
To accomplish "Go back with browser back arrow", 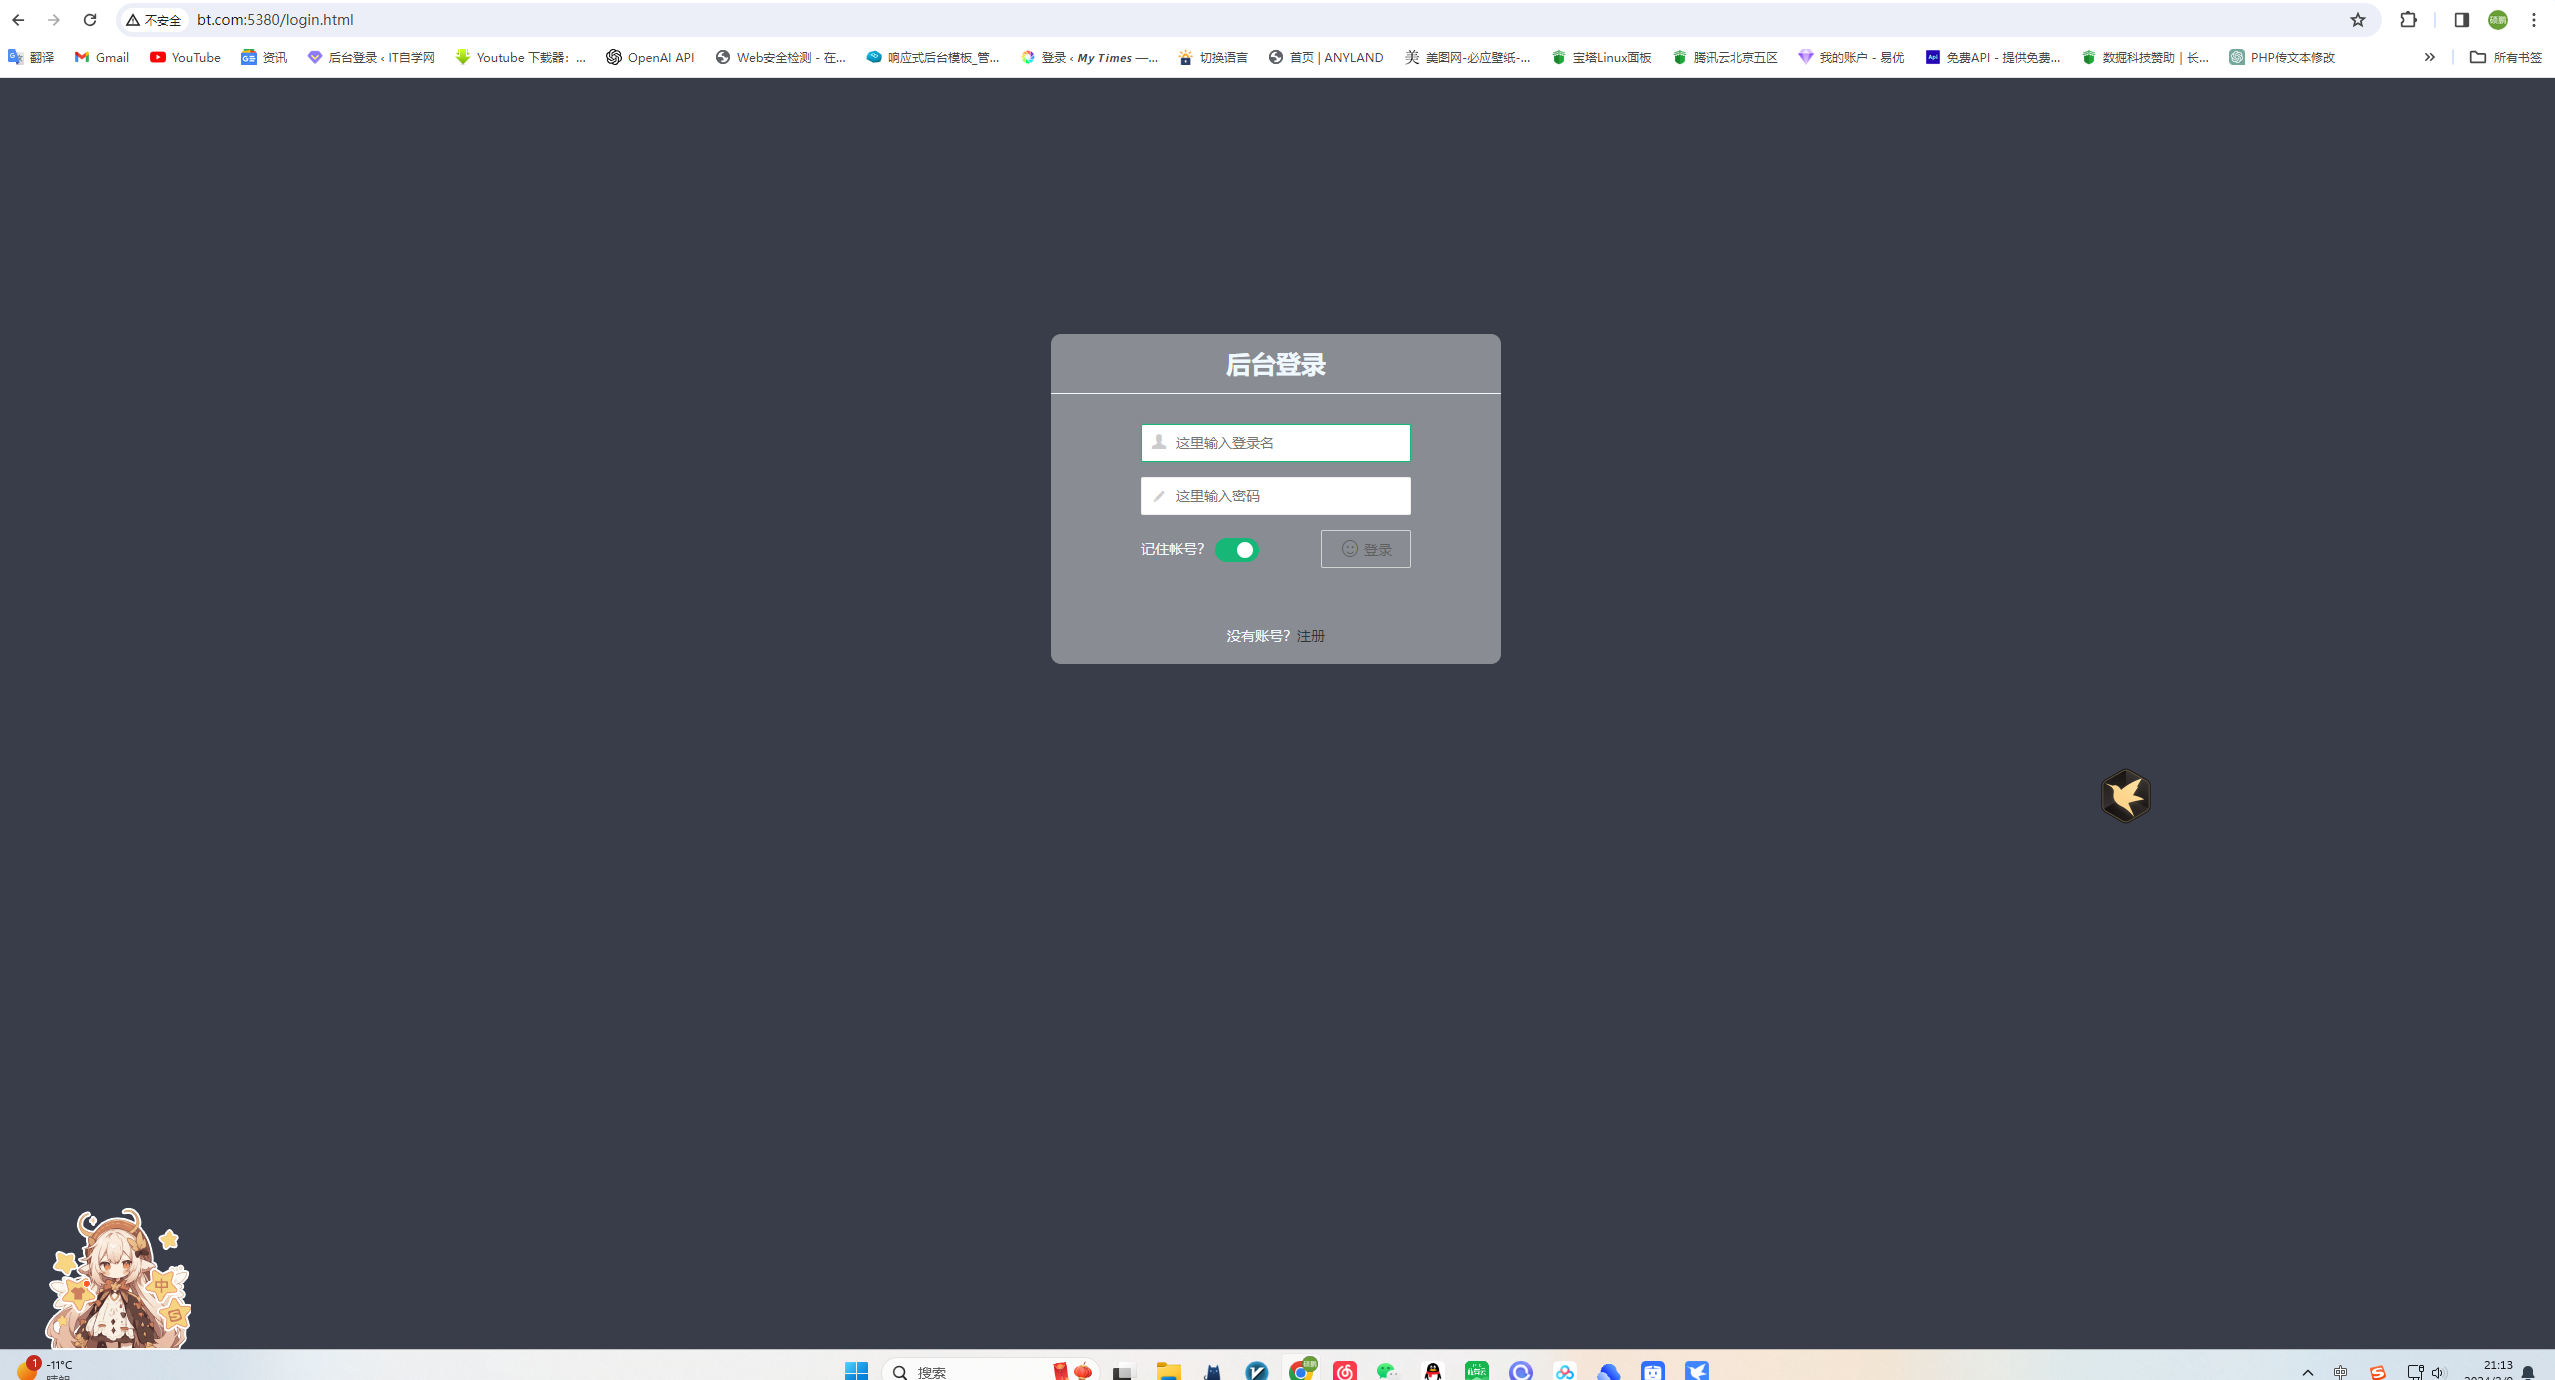I will click(x=18, y=20).
